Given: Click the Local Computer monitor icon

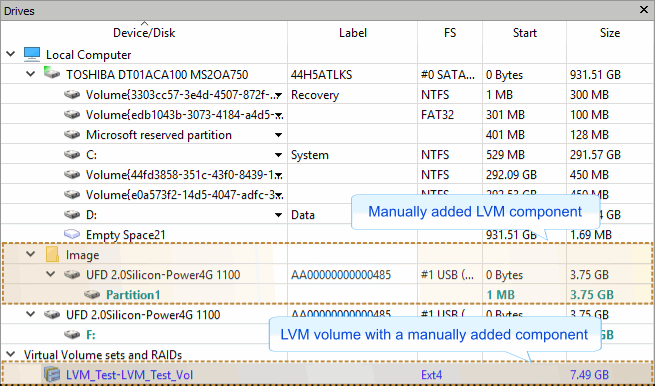Looking at the screenshot, I should [32, 54].
